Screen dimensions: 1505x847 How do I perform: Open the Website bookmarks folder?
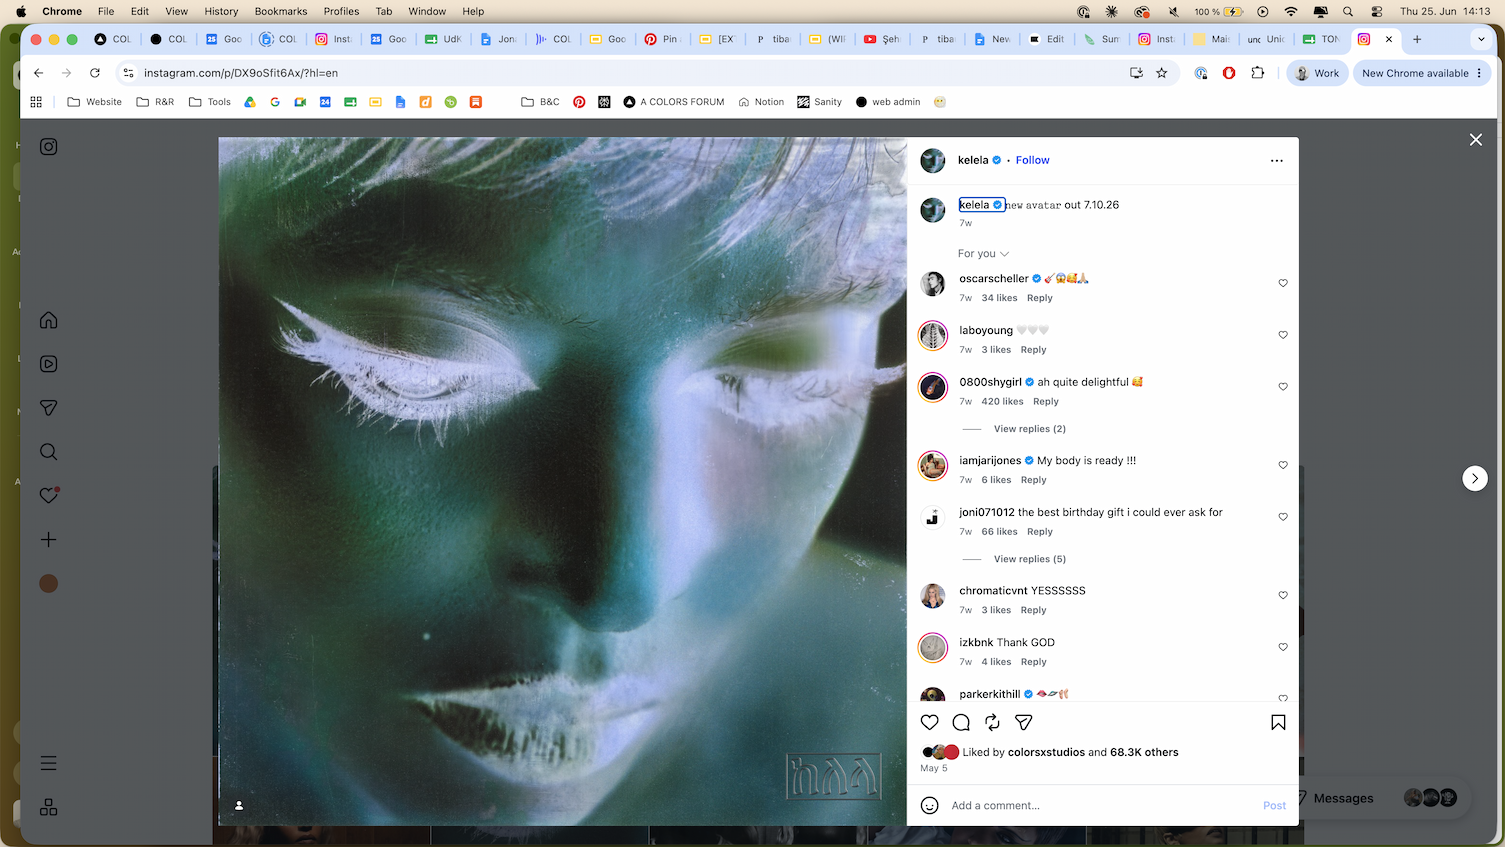coord(94,102)
